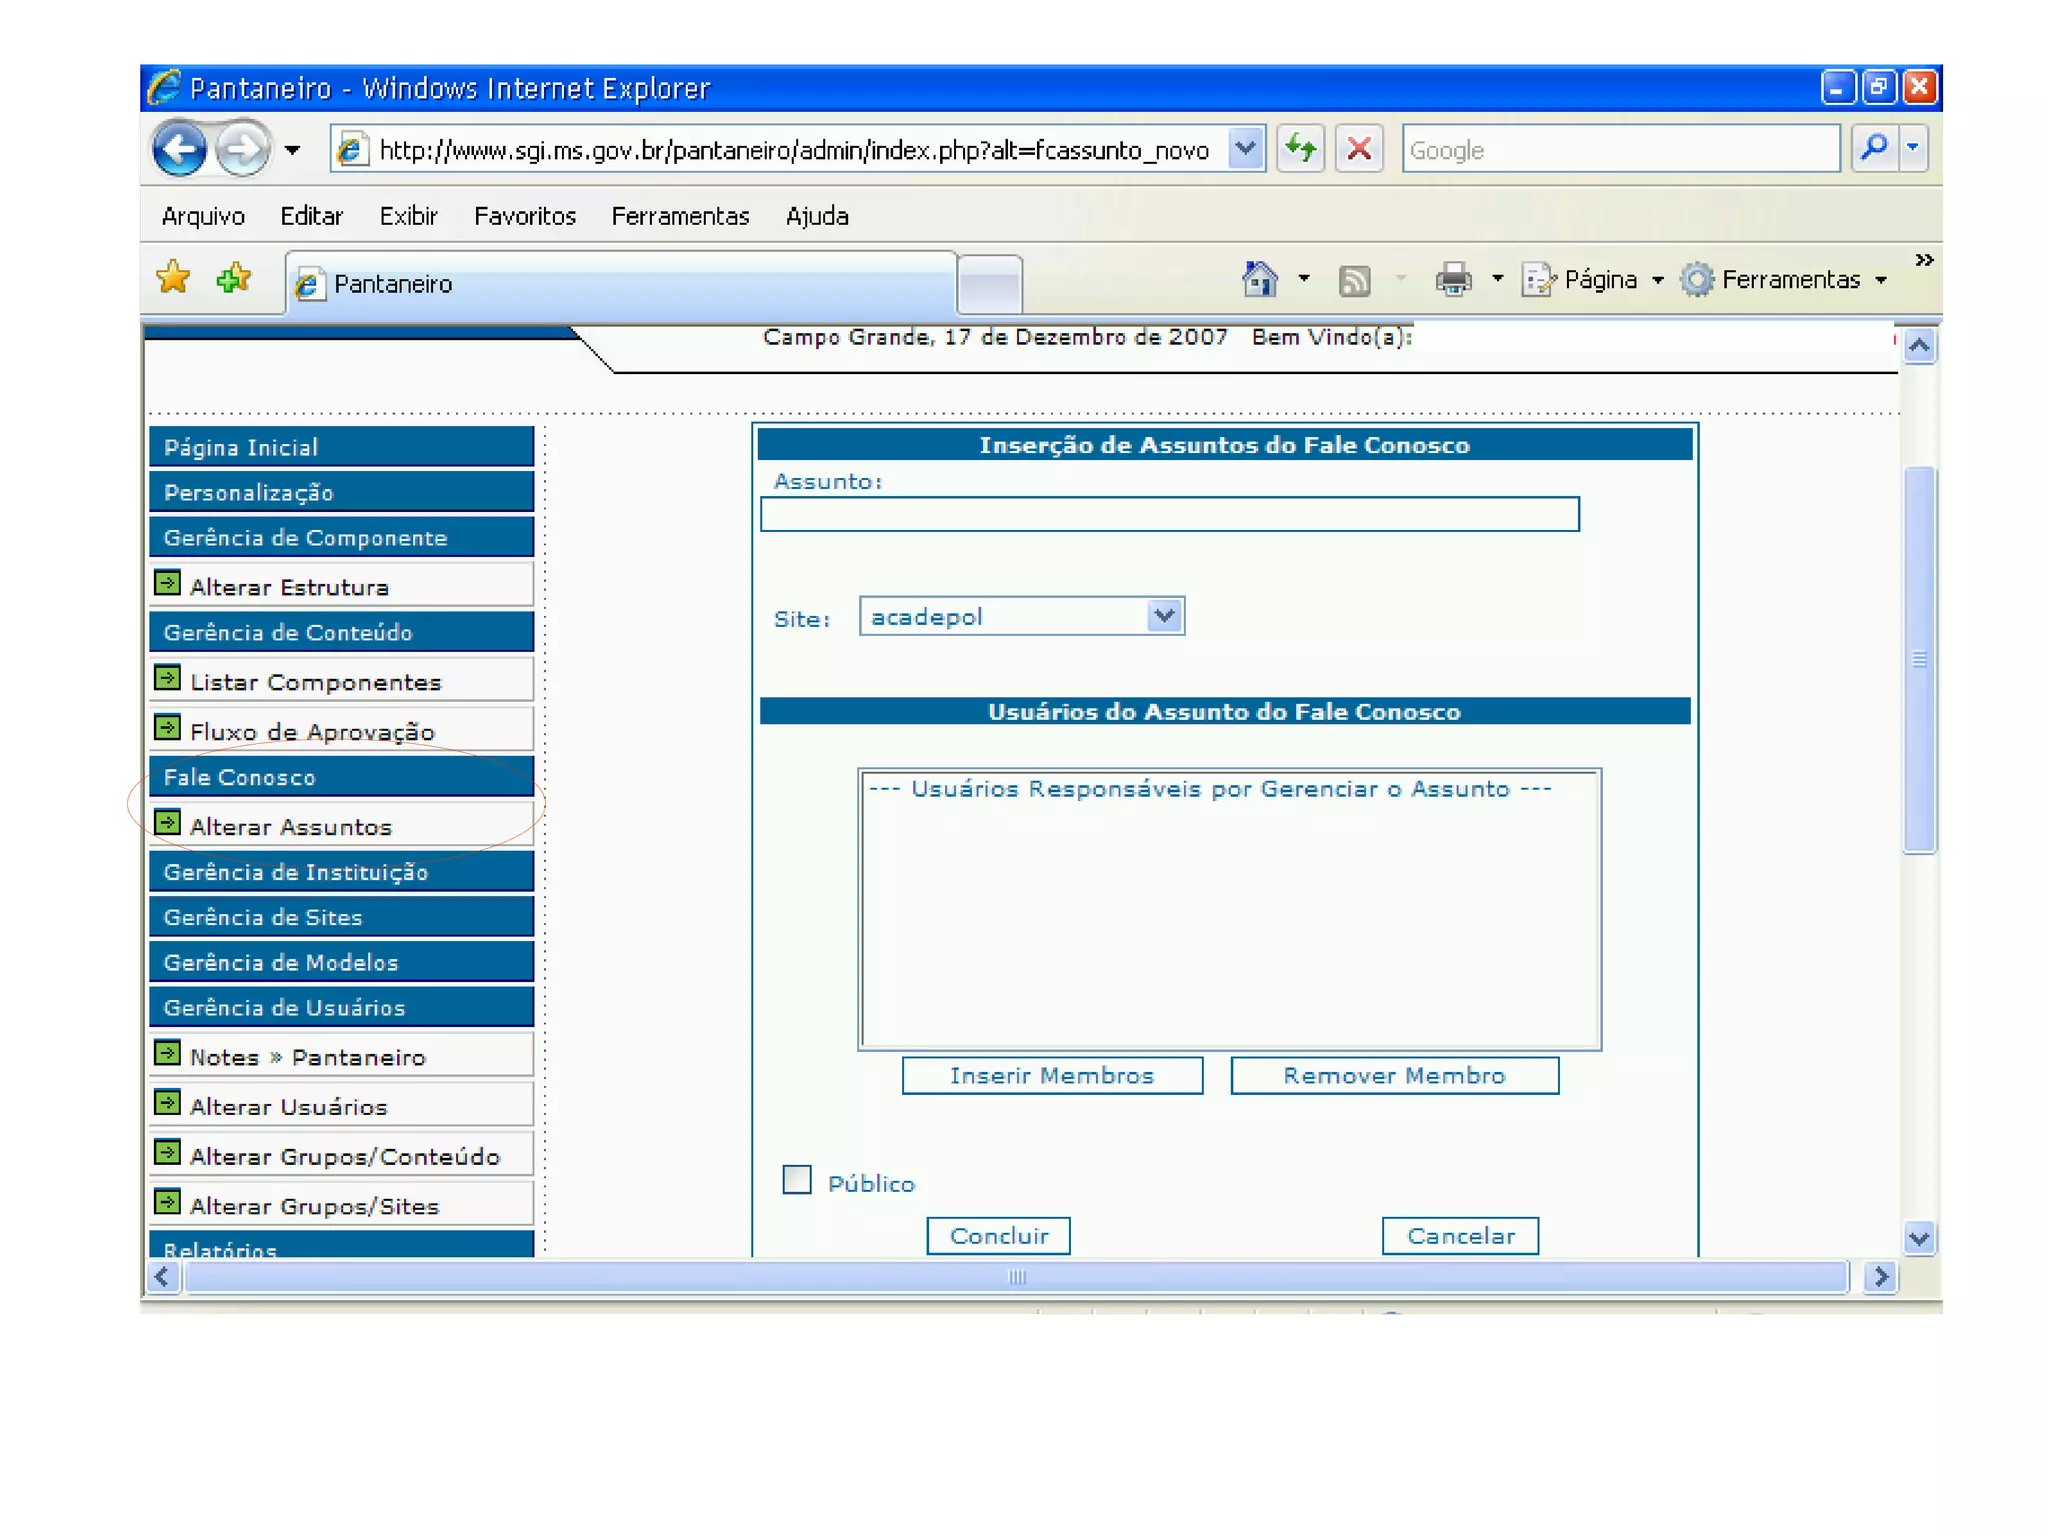Click the Home page icon

tap(1259, 280)
